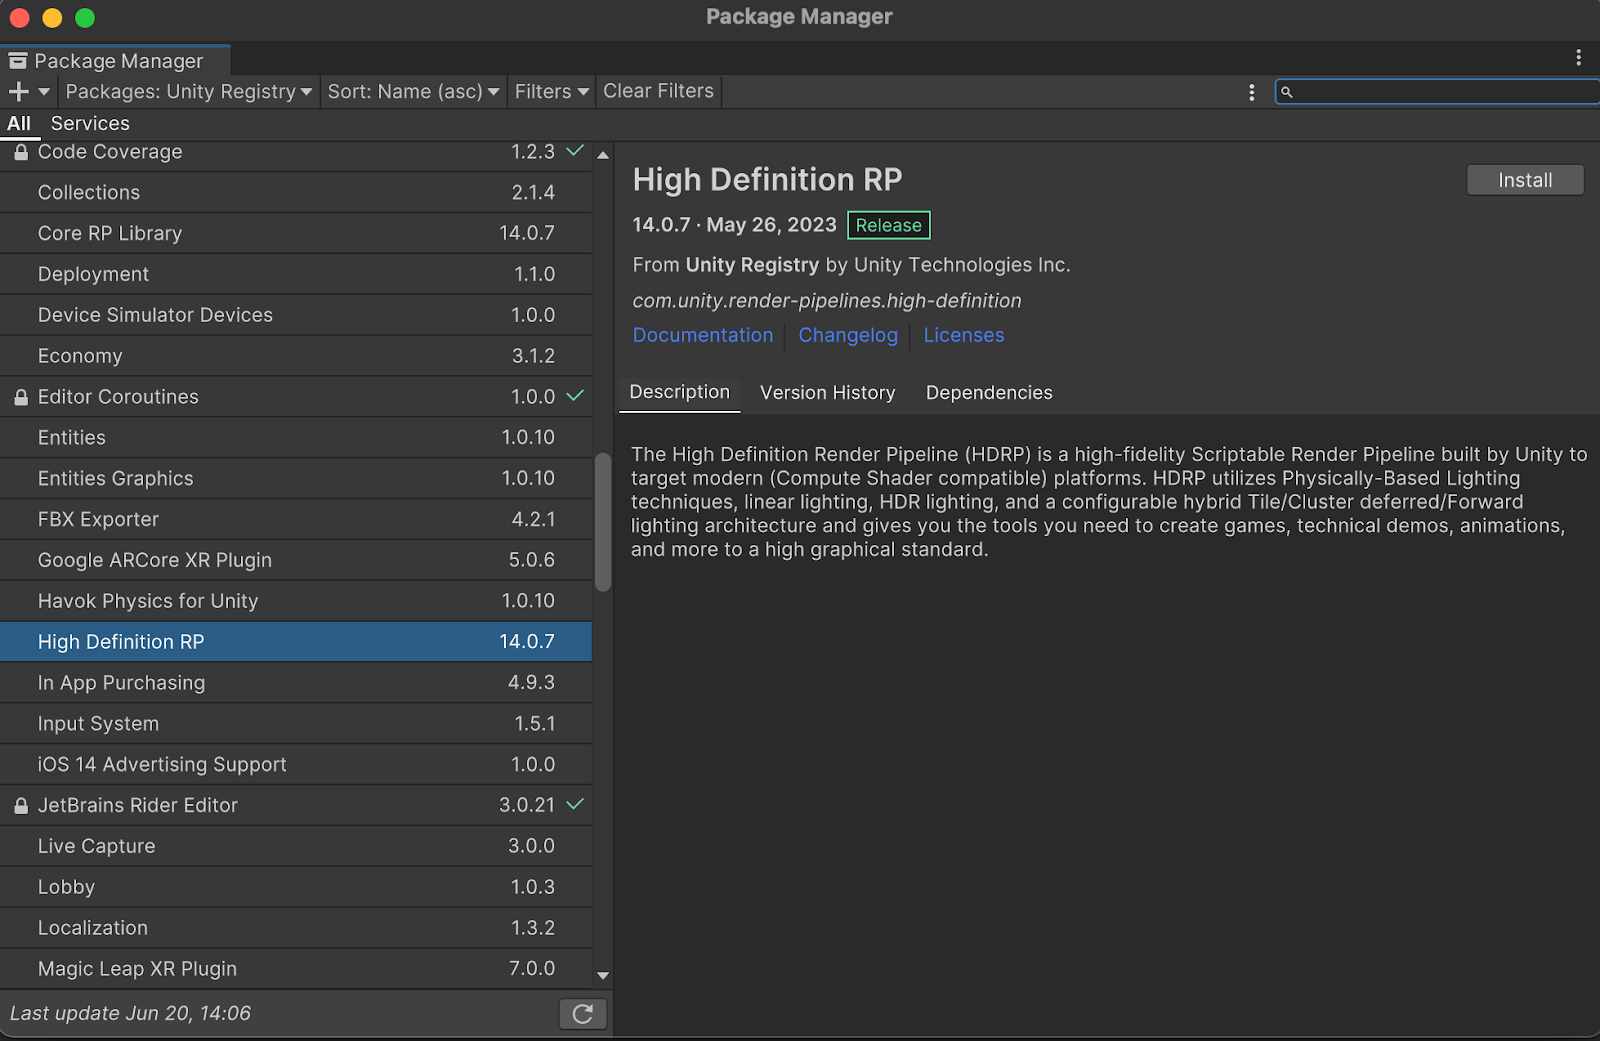Open the window's top-right kebab menu
1600x1041 pixels.
tap(1578, 58)
